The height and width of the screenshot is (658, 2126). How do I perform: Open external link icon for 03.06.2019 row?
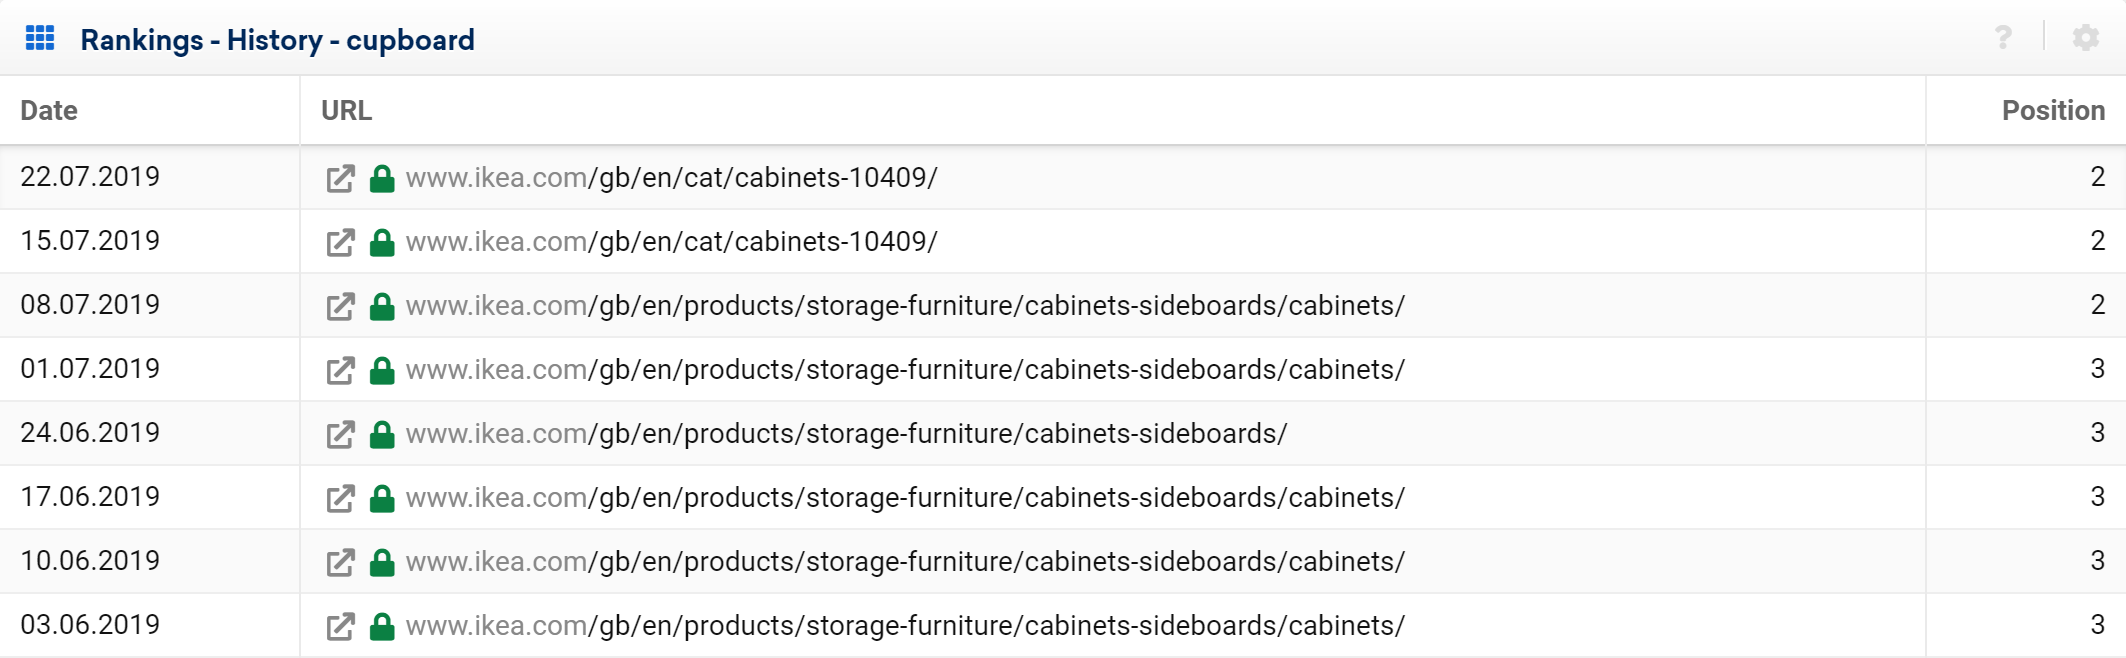click(340, 627)
